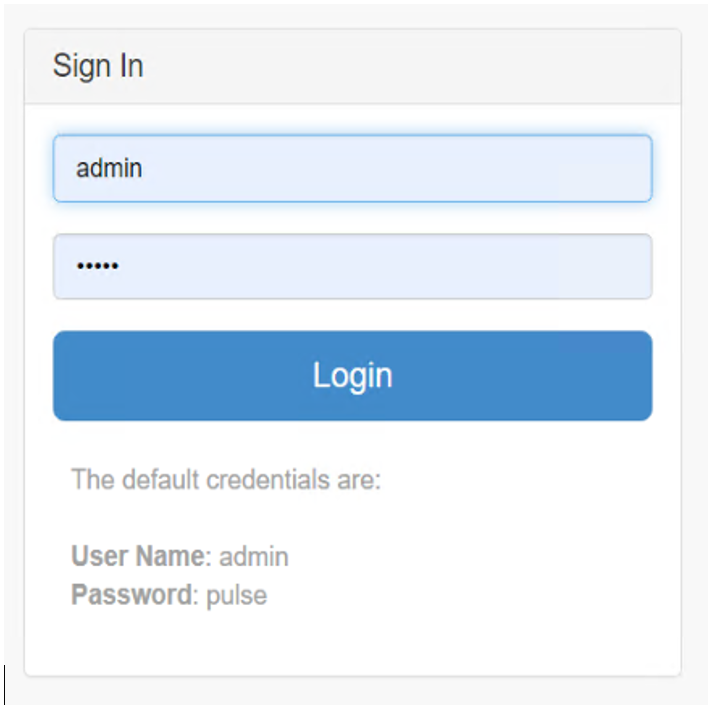Click the bold User Name label
The image size is (714, 705).
[x=137, y=556]
